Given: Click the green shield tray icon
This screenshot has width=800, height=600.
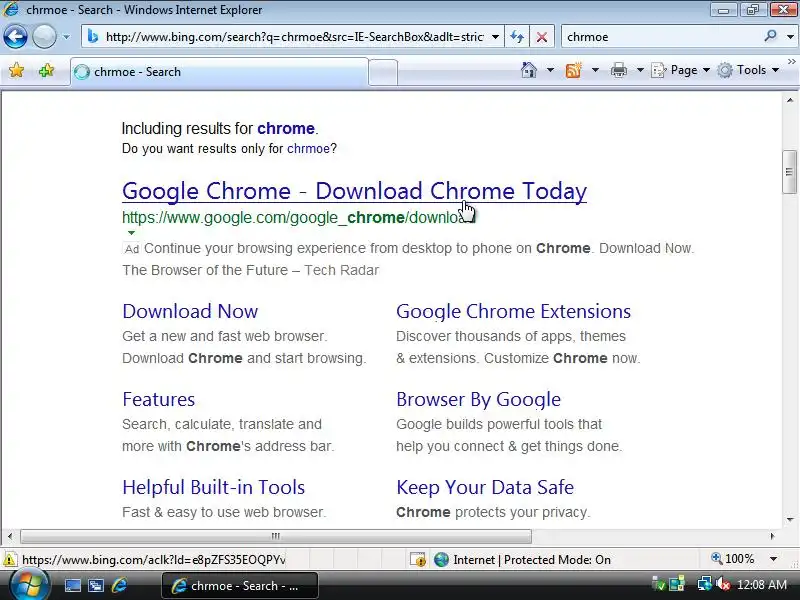Looking at the screenshot, I should 658,584.
